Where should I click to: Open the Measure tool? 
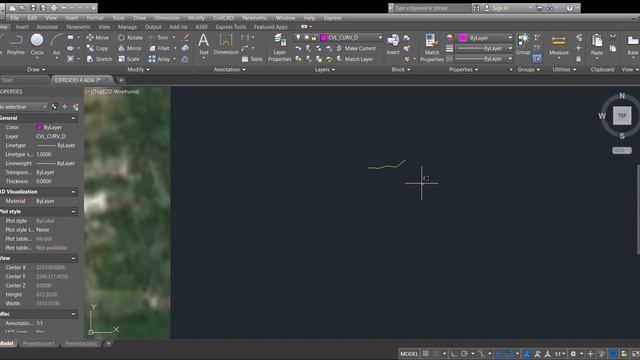point(558,45)
